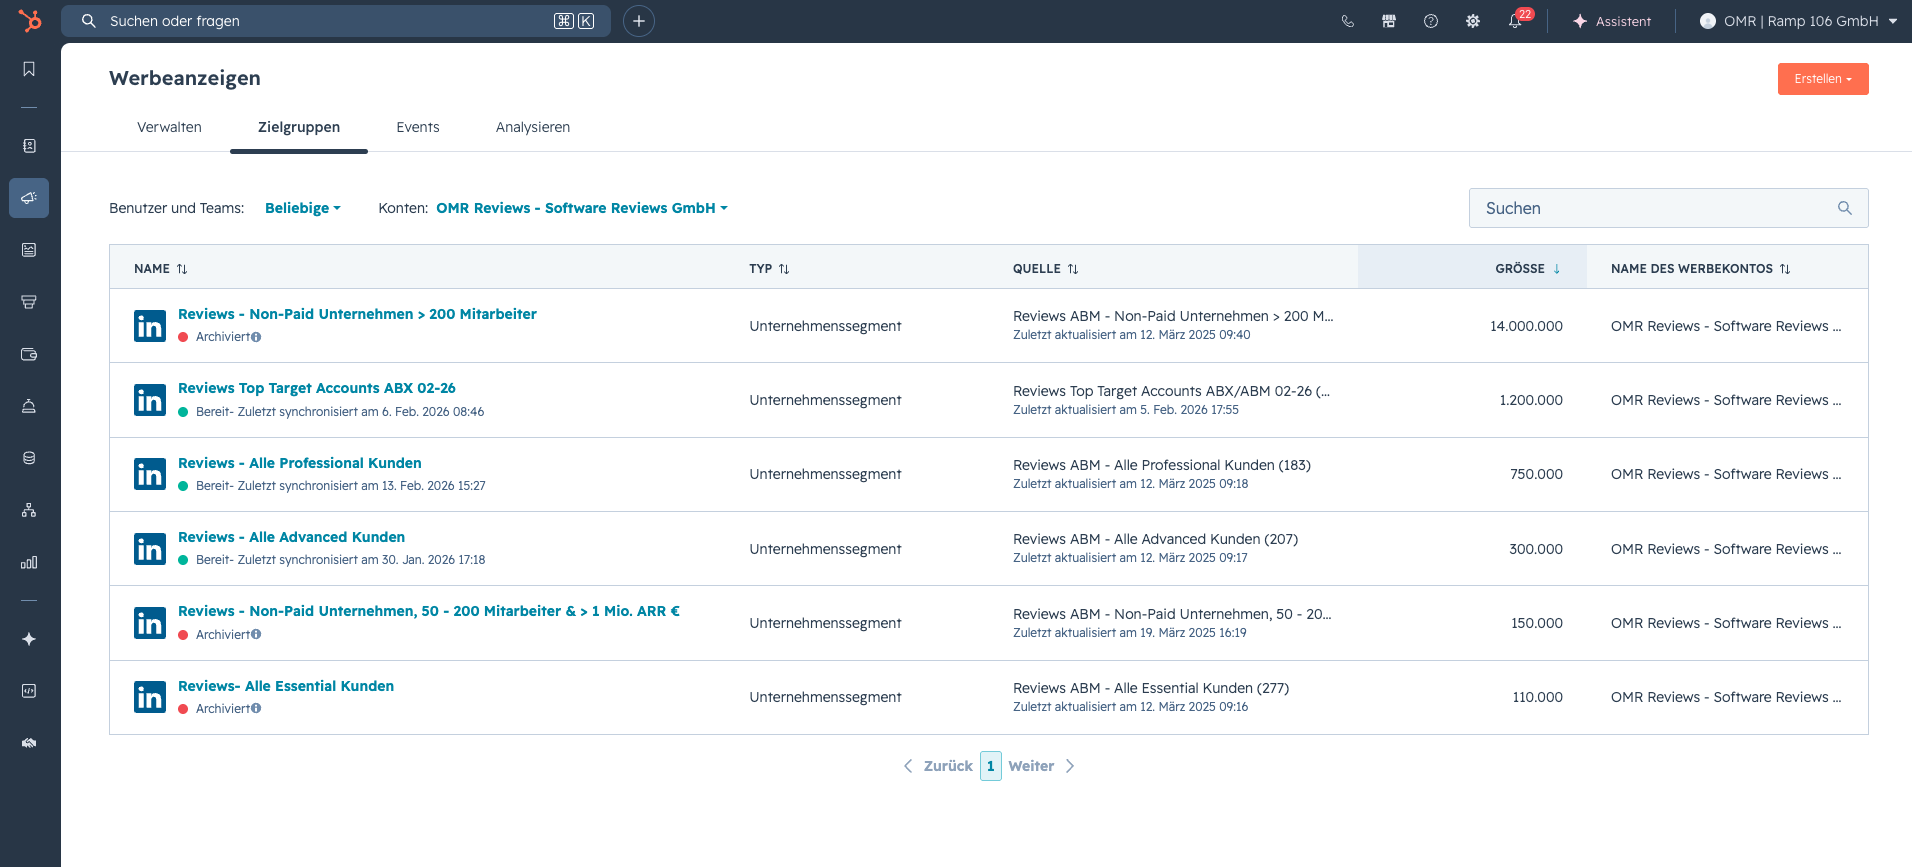The width and height of the screenshot is (1912, 867).
Task: Click source Reviews ABM - Alle Essential Kunden (277)
Action: click(1151, 688)
